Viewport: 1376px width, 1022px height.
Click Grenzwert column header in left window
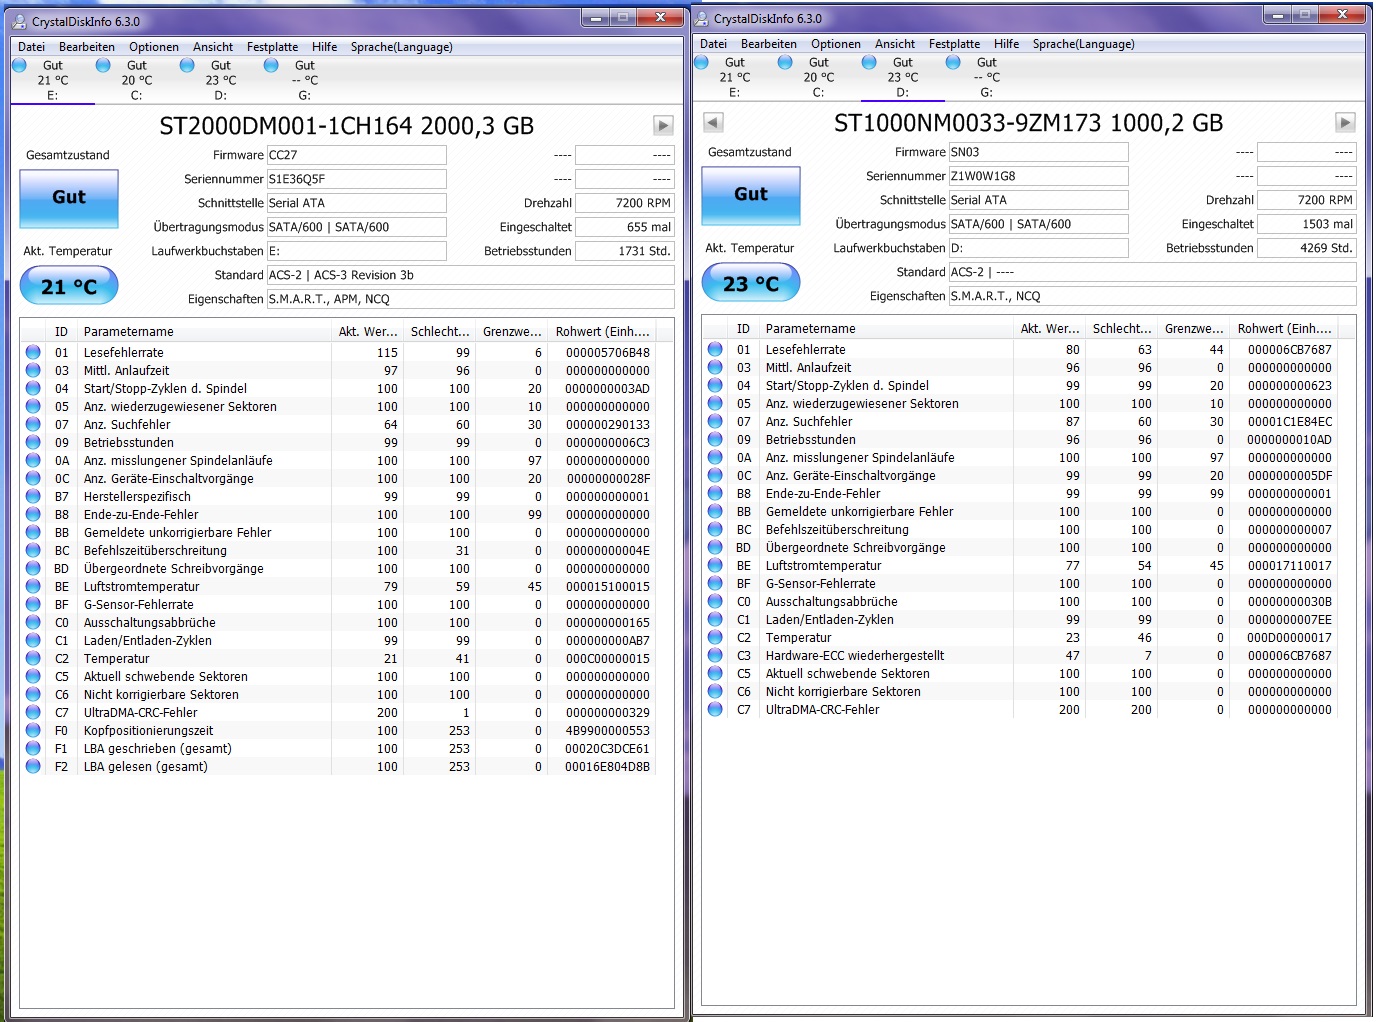pos(512,331)
